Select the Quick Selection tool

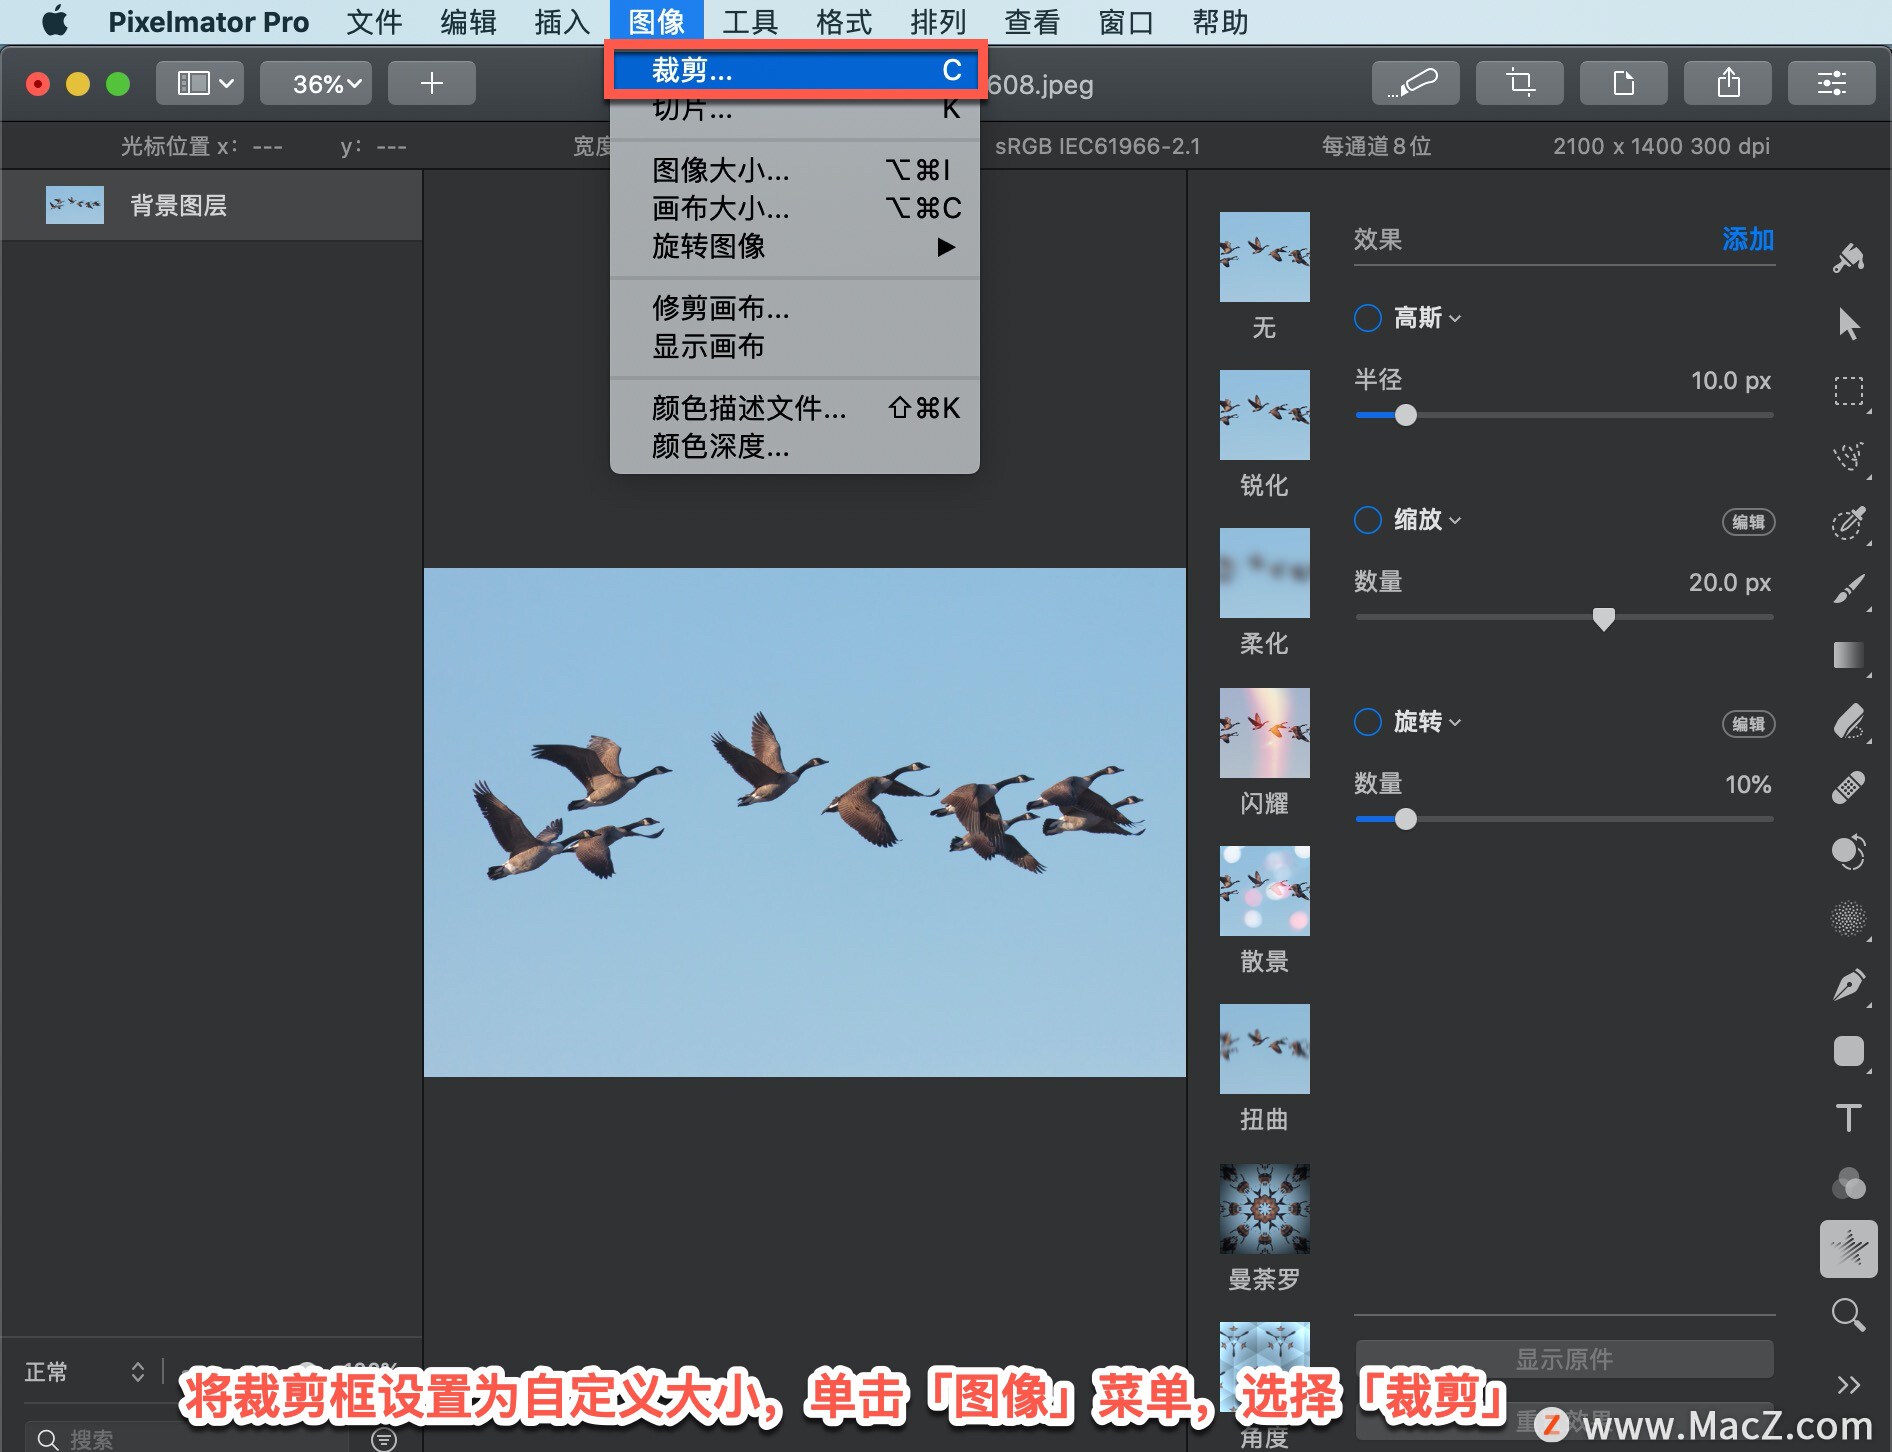coord(1848,523)
